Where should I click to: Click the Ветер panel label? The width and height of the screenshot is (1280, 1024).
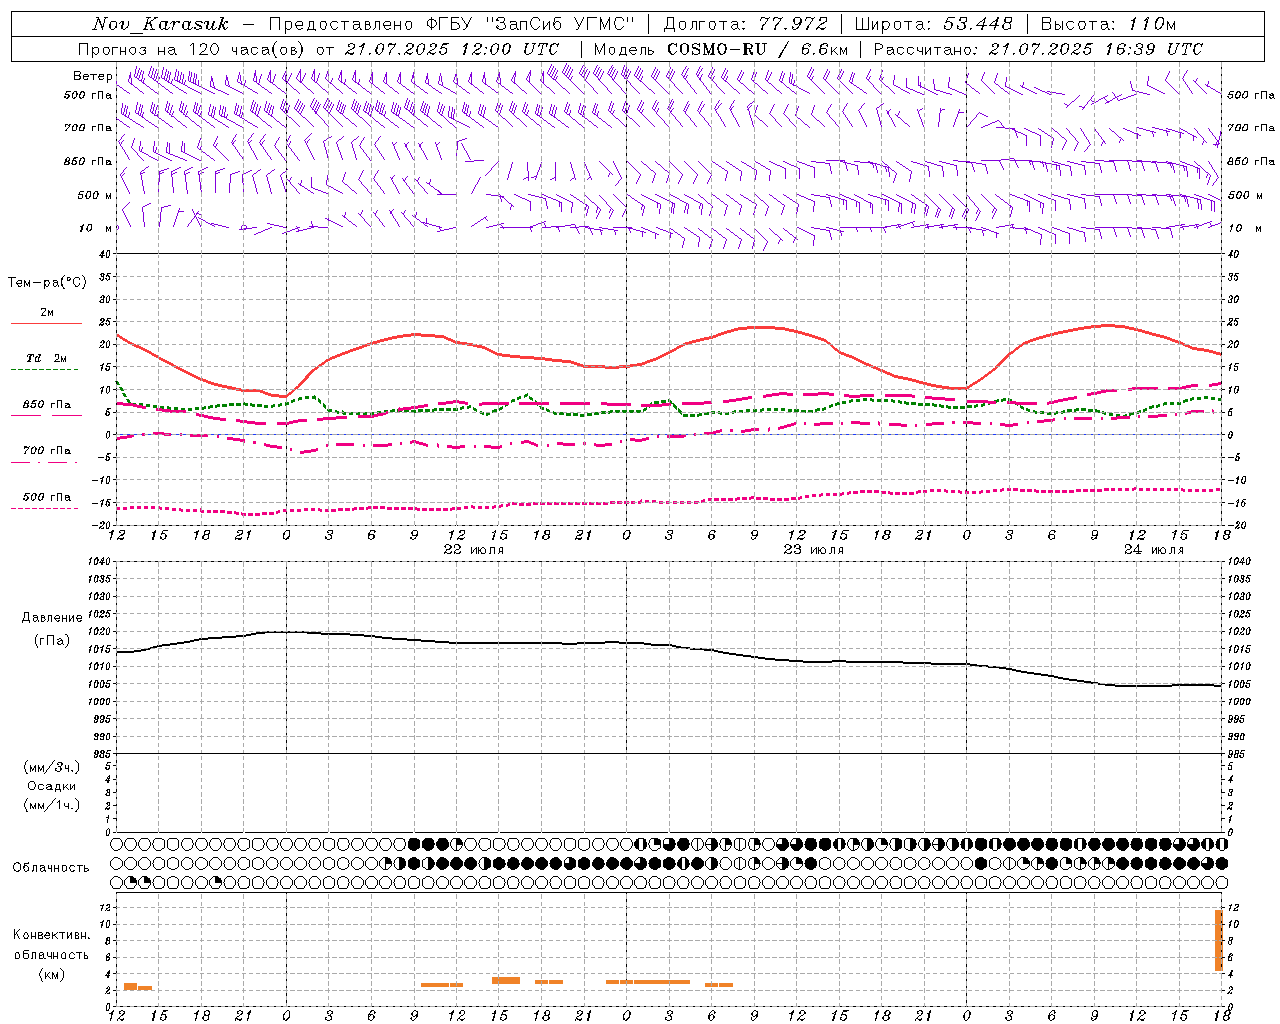tap(92, 76)
